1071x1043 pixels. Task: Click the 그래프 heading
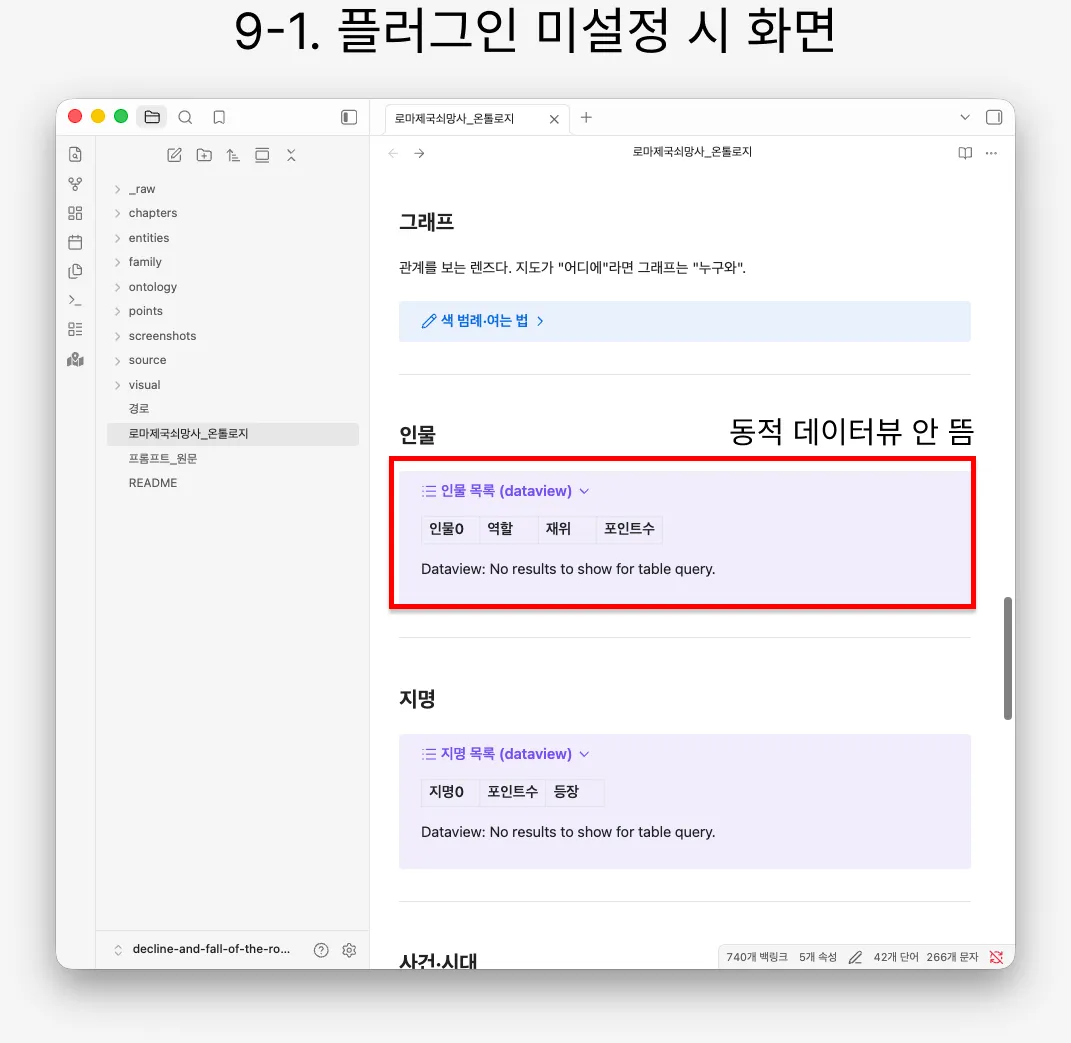point(426,222)
